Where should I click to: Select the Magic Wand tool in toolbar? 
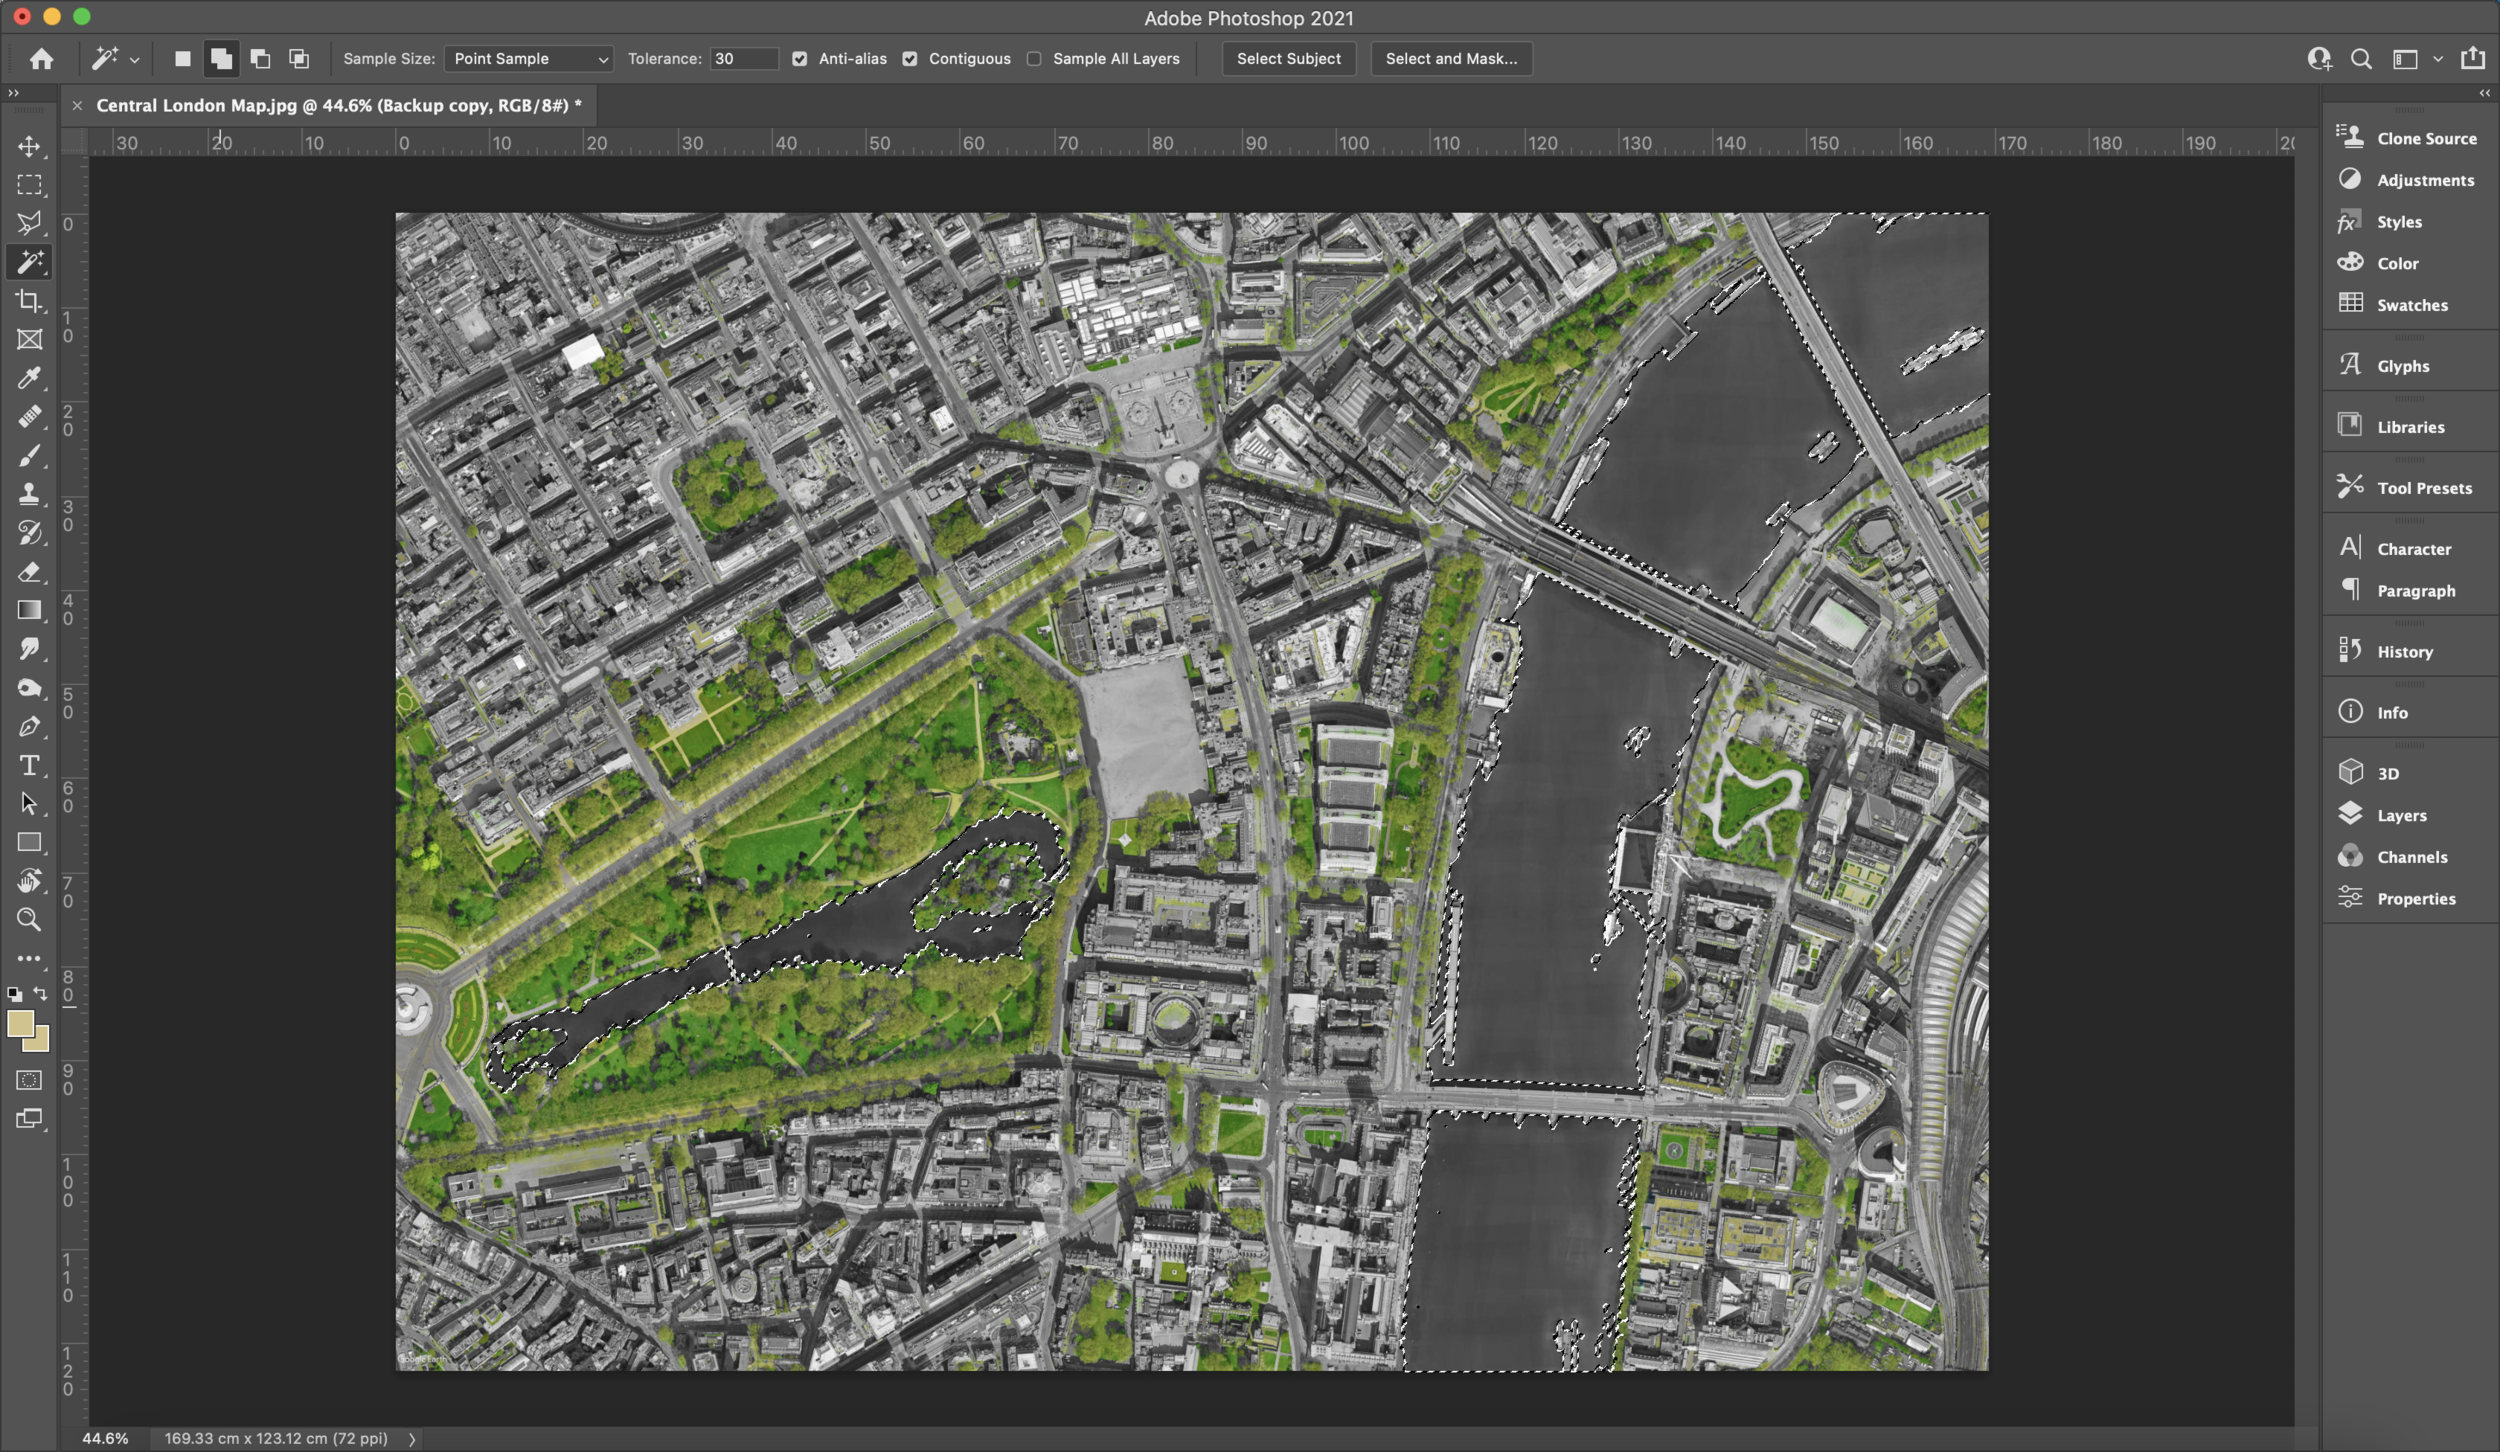click(x=29, y=262)
